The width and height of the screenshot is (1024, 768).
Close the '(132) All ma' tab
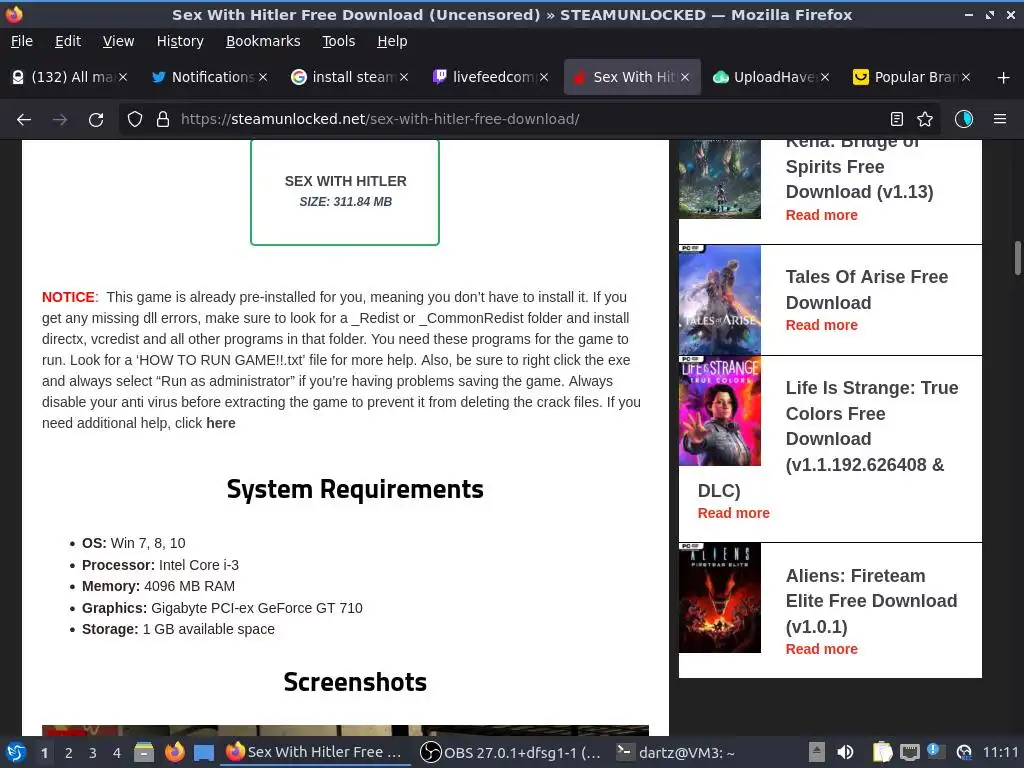(x=123, y=77)
